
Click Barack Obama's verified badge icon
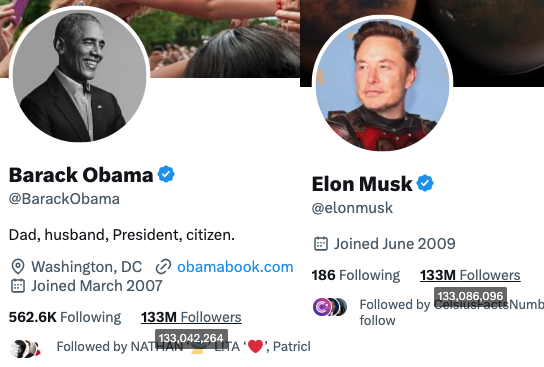pyautogui.click(x=166, y=174)
